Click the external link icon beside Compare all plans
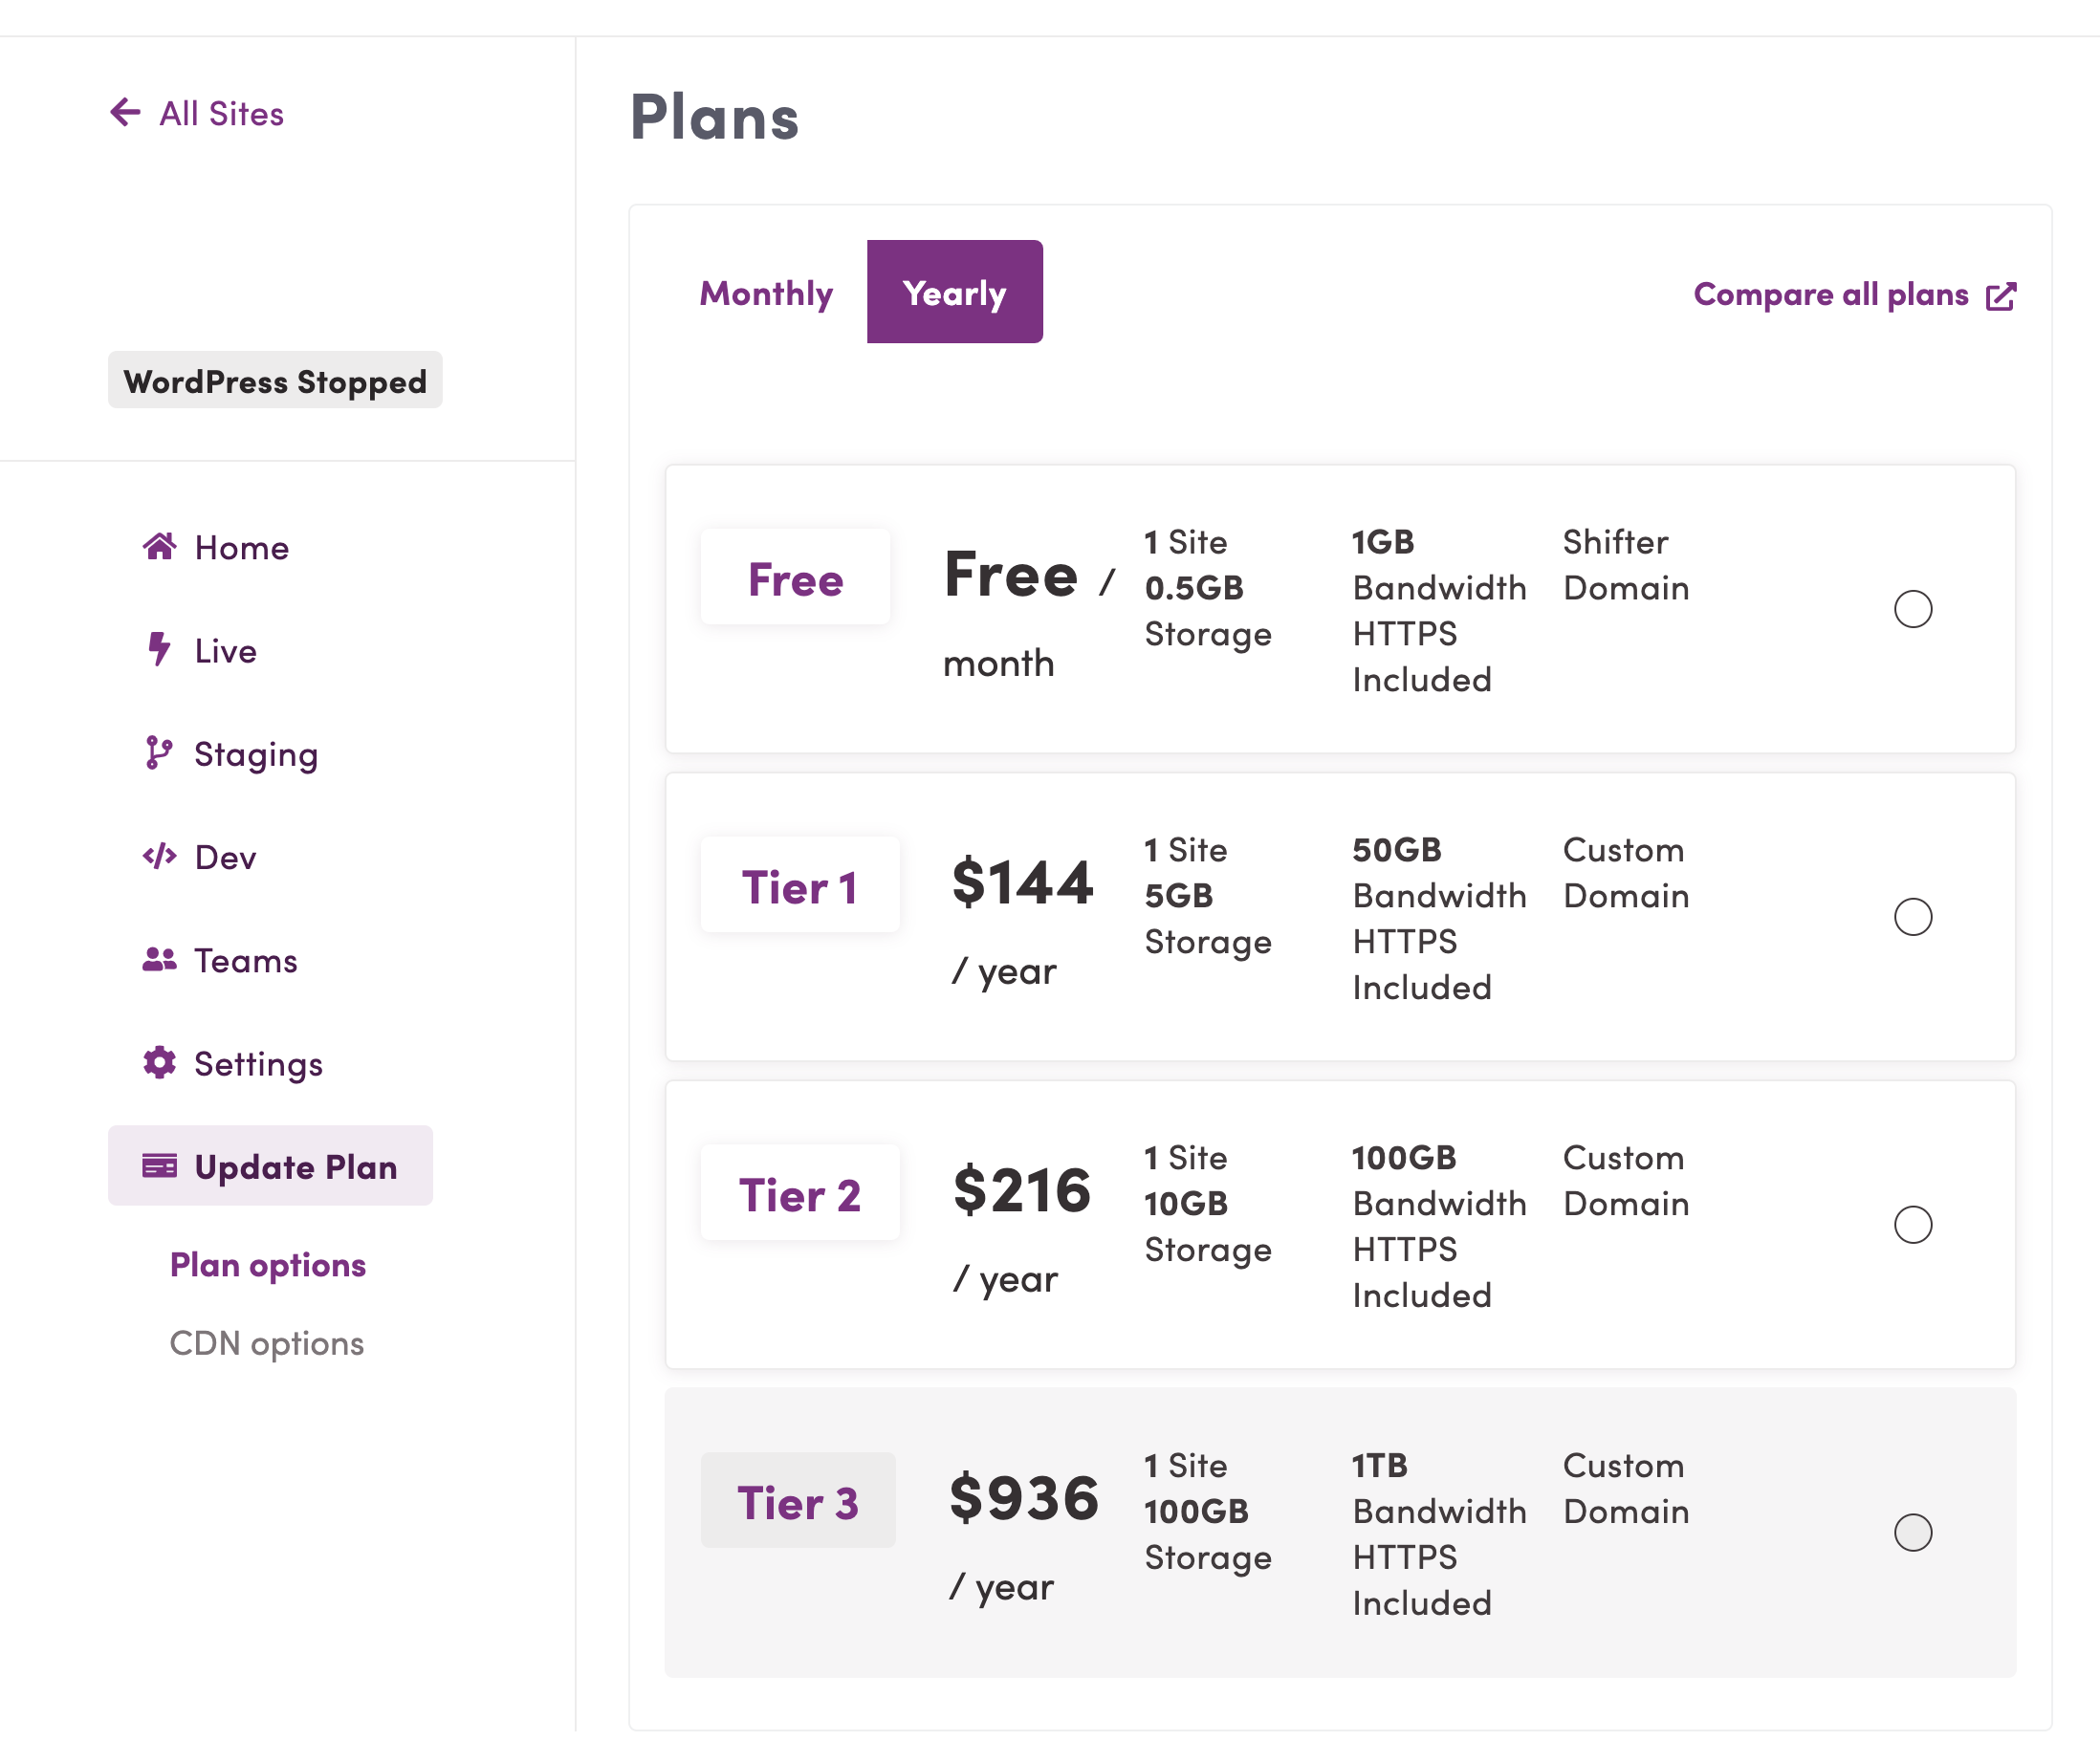 [2001, 296]
